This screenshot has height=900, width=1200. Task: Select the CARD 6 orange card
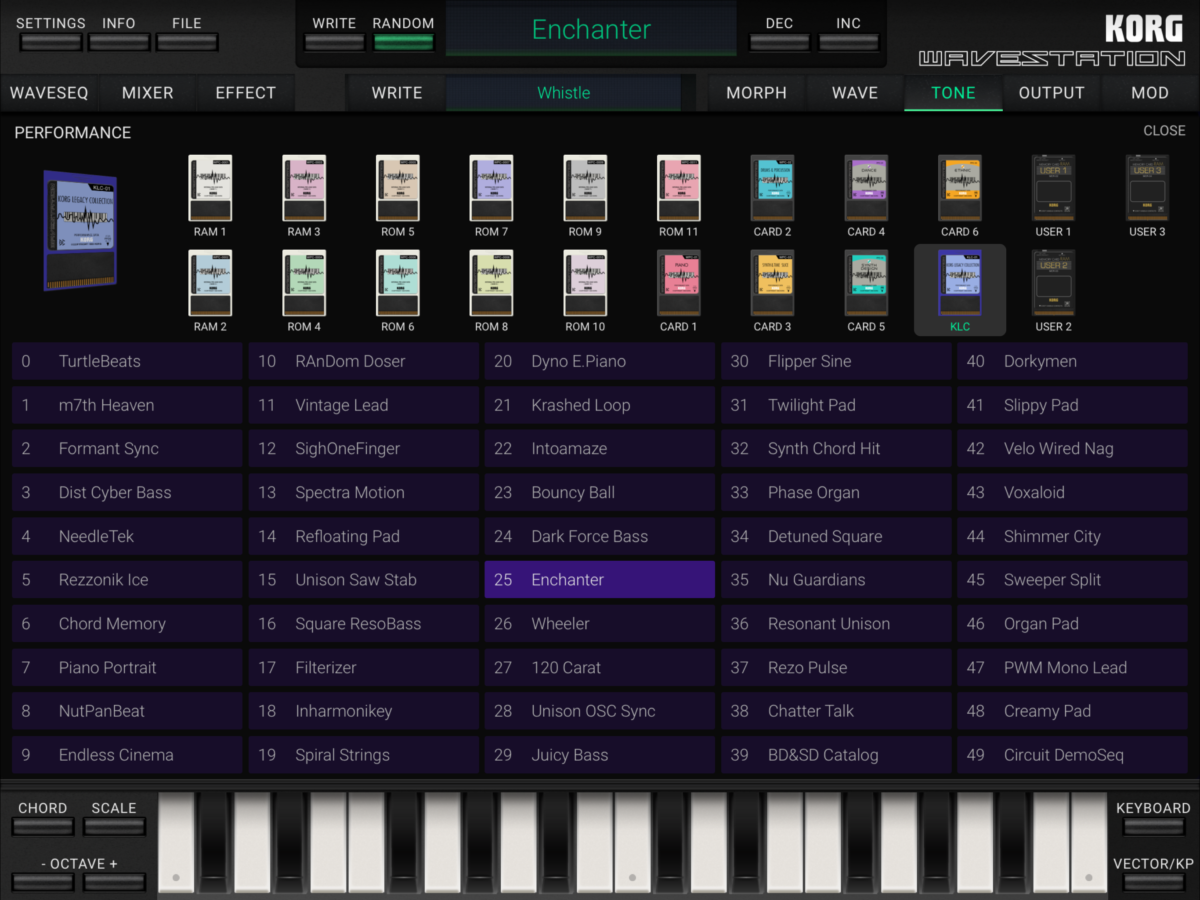(960, 190)
